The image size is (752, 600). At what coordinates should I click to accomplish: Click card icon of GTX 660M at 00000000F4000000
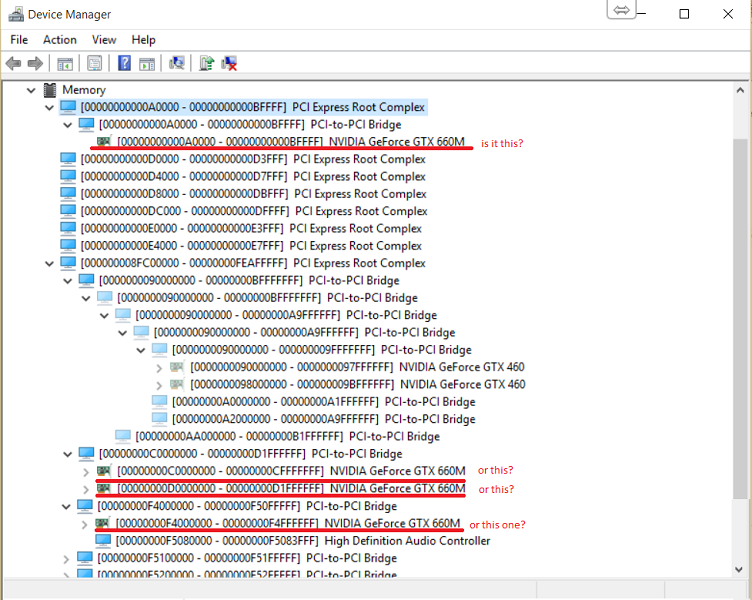pos(103,523)
